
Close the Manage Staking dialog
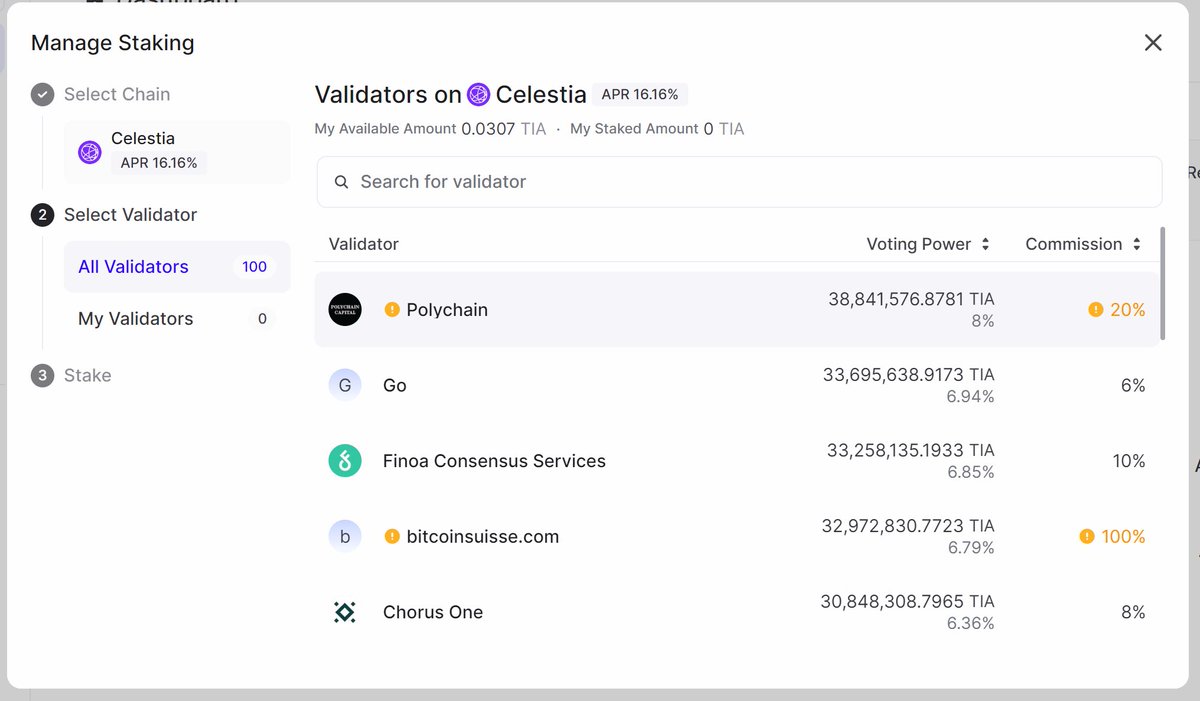click(1153, 43)
